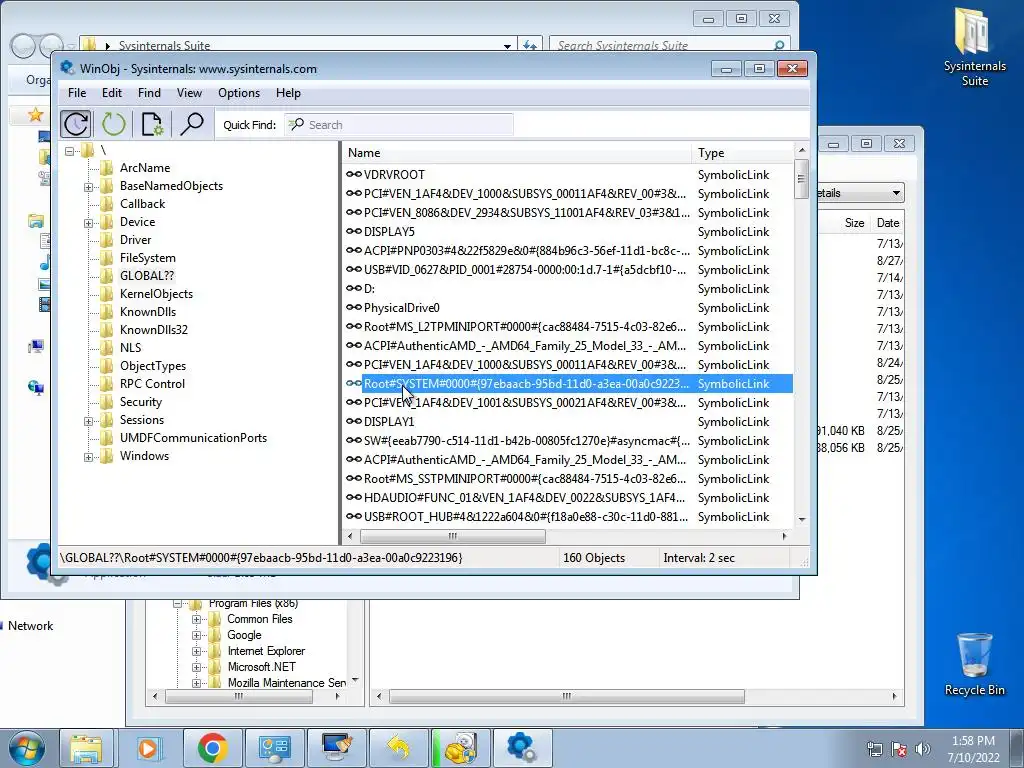The image size is (1024, 768).
Task: Click the object list horizontal scrollbar thumb
Action: click(x=453, y=536)
